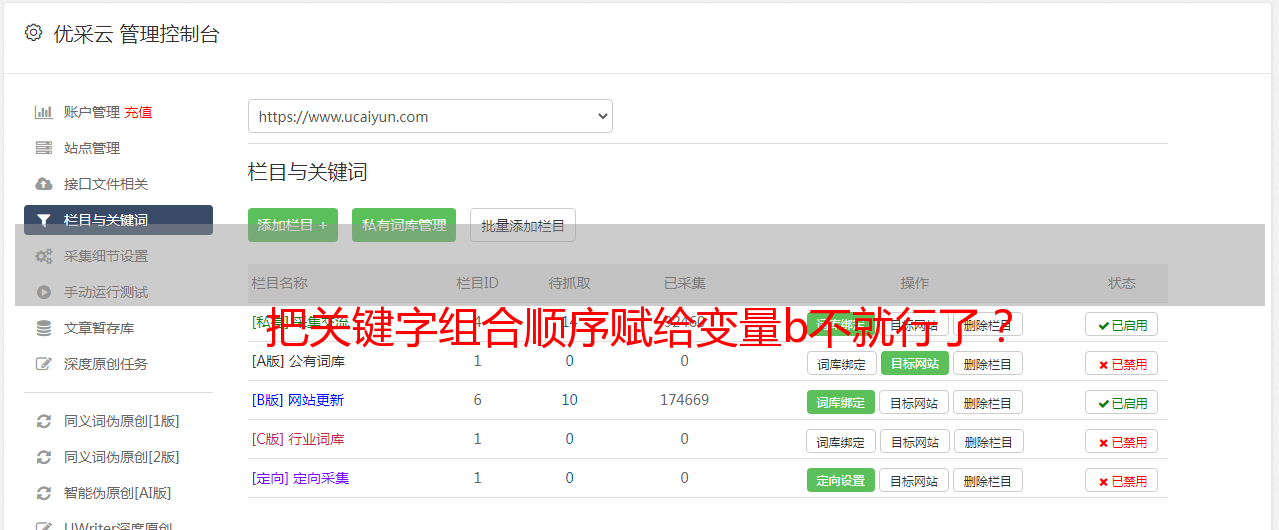
Task: Open the [B版] 网站更新 column link
Action: (298, 400)
